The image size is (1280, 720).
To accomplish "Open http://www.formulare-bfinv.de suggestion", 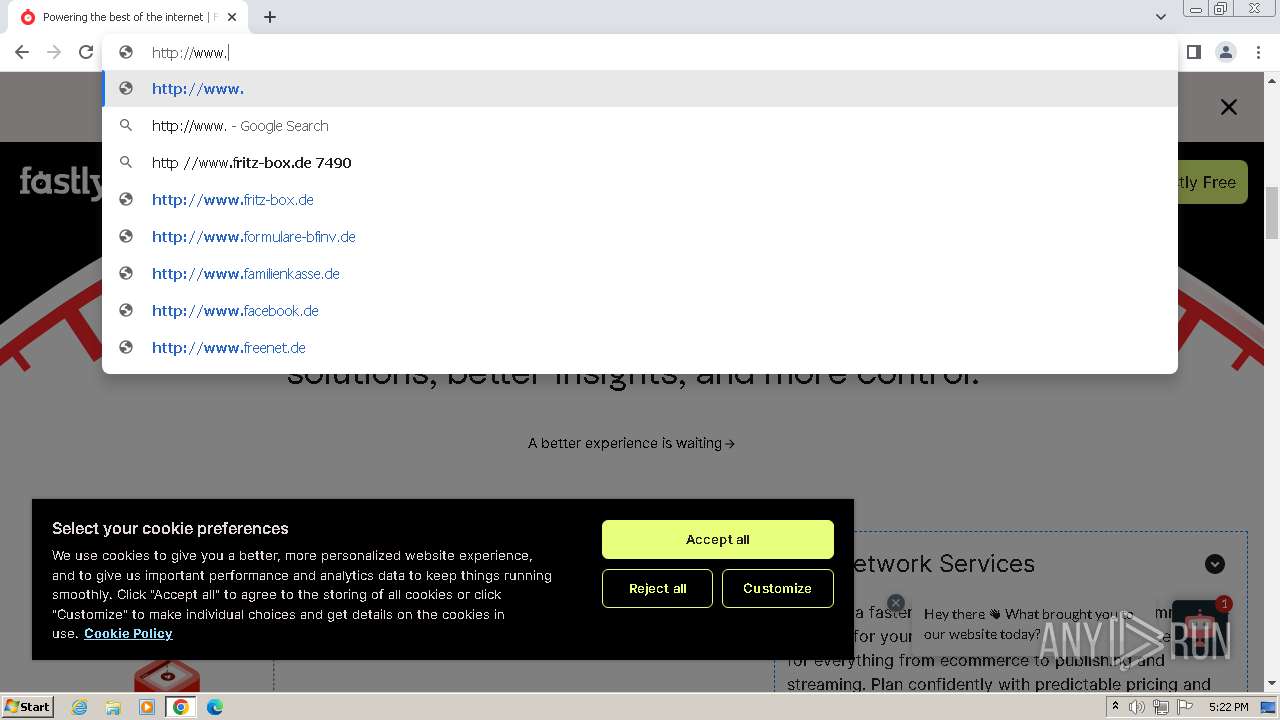I will 640,237.
